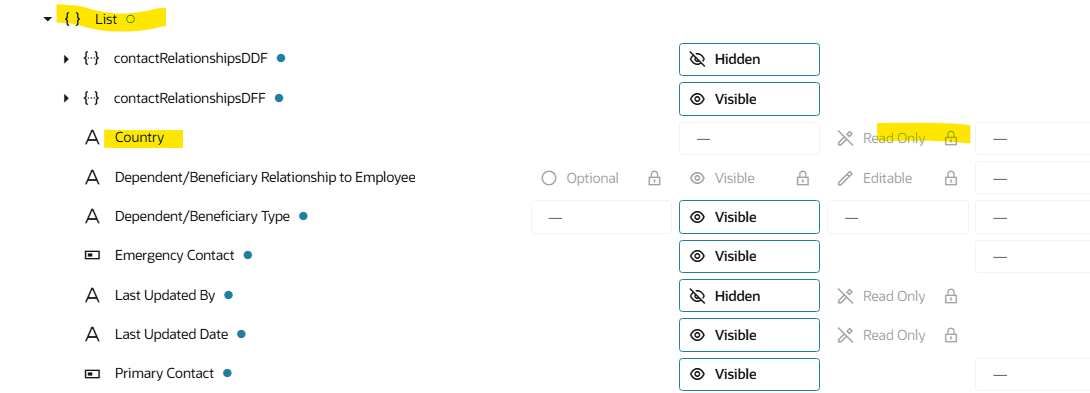The height and width of the screenshot is (393, 1090).
Task: Click the Visible button for Primary Contact
Action: pyautogui.click(x=749, y=374)
